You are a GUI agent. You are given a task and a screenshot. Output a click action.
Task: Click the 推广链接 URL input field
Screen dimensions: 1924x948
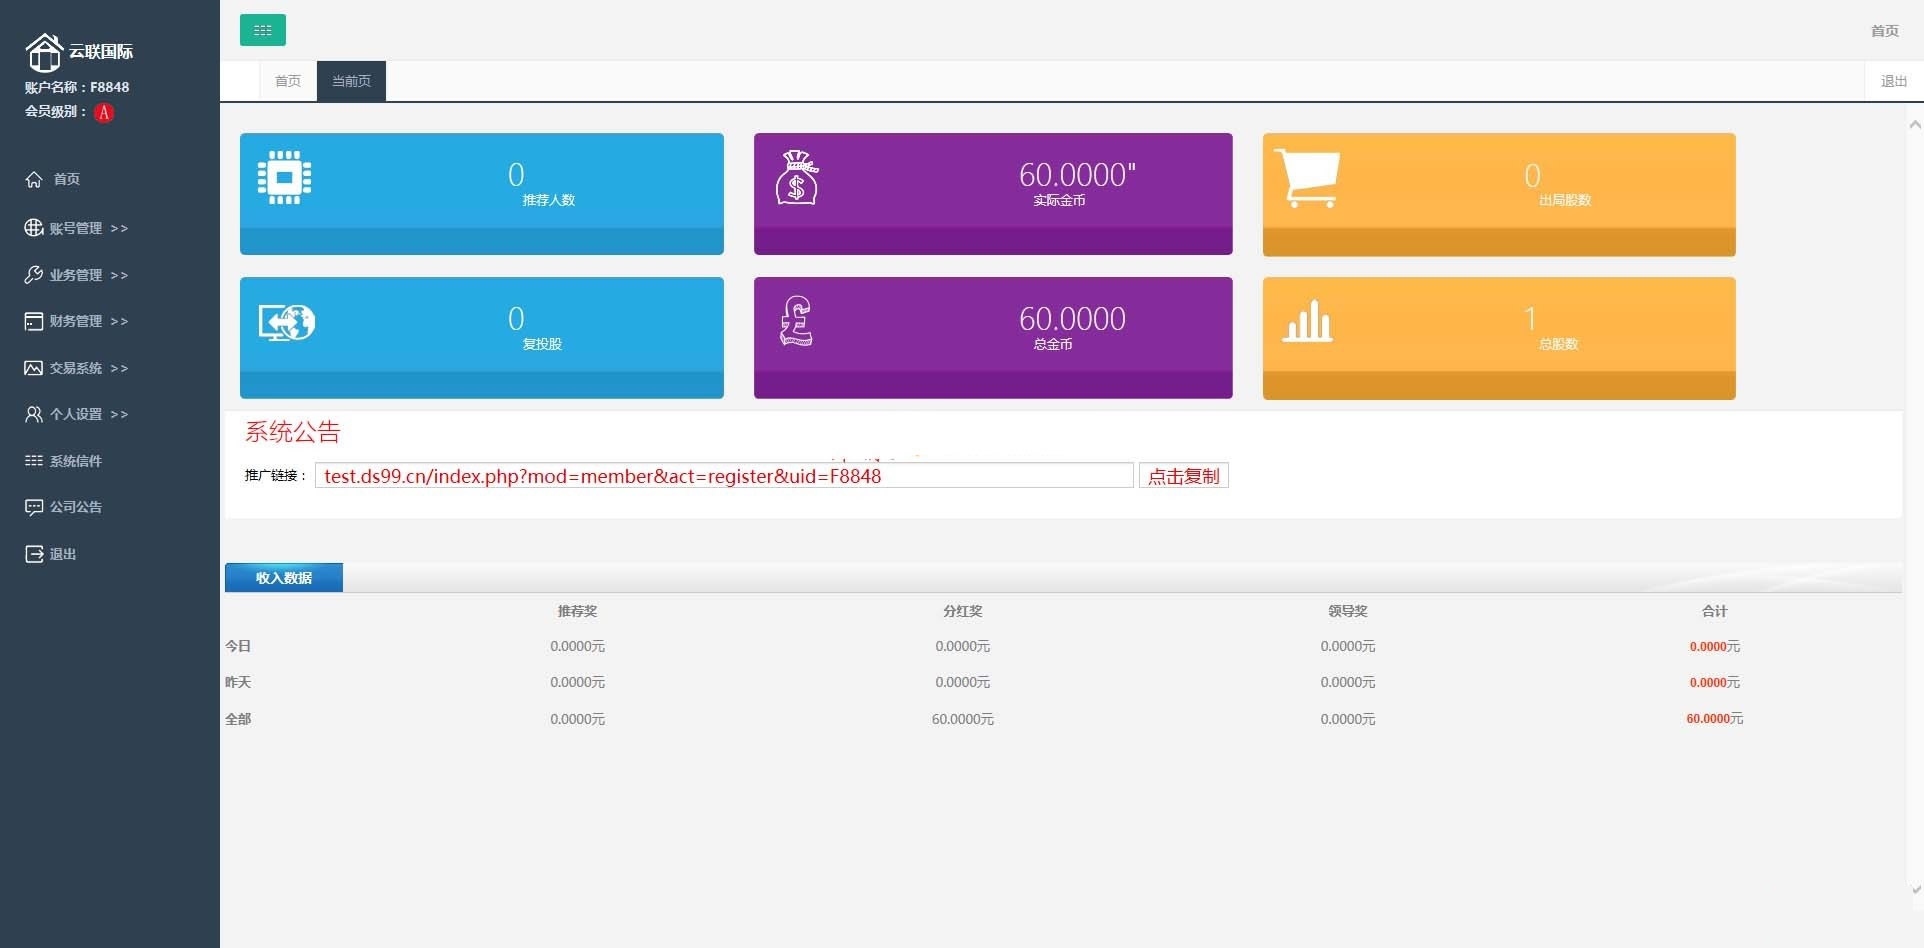tap(723, 476)
